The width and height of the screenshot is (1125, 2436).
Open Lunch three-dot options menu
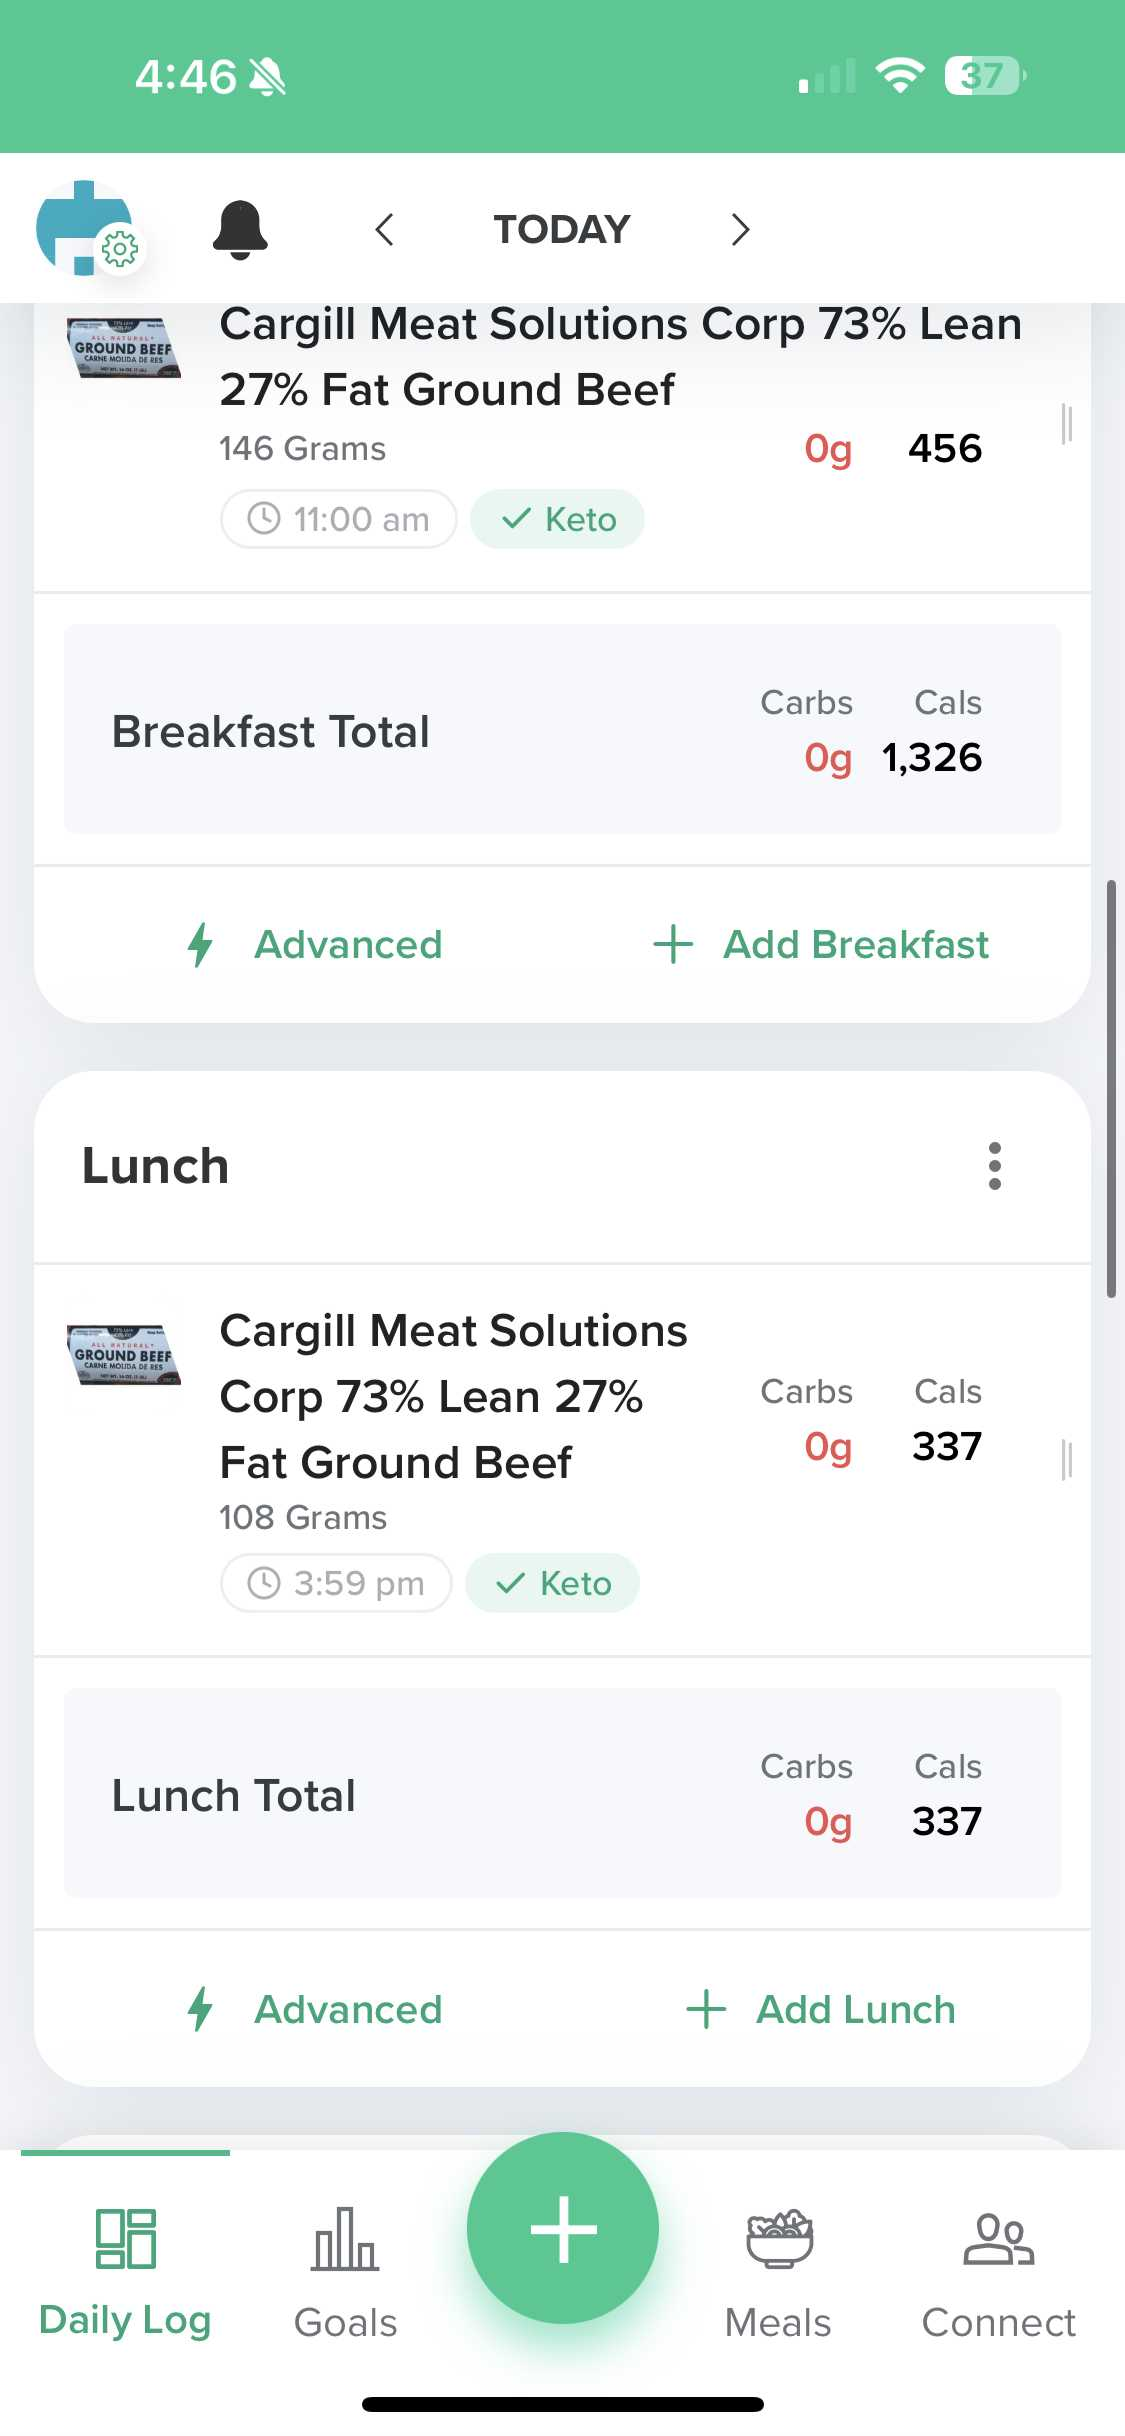(994, 1166)
